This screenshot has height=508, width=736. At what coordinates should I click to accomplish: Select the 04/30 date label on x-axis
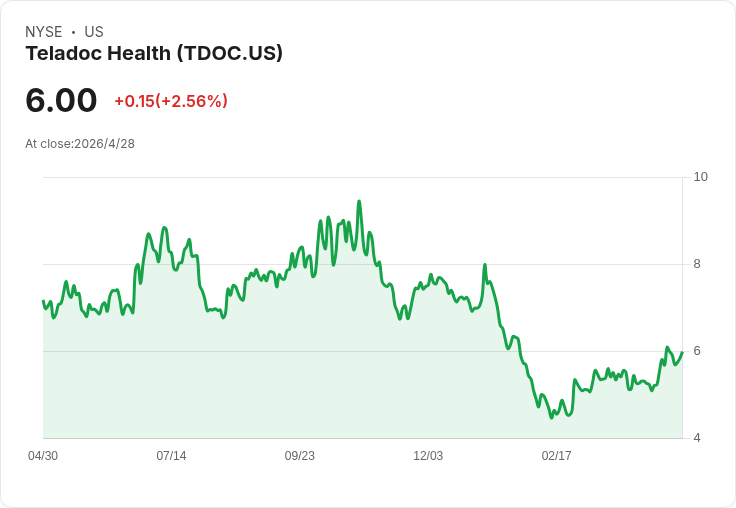(x=43, y=455)
